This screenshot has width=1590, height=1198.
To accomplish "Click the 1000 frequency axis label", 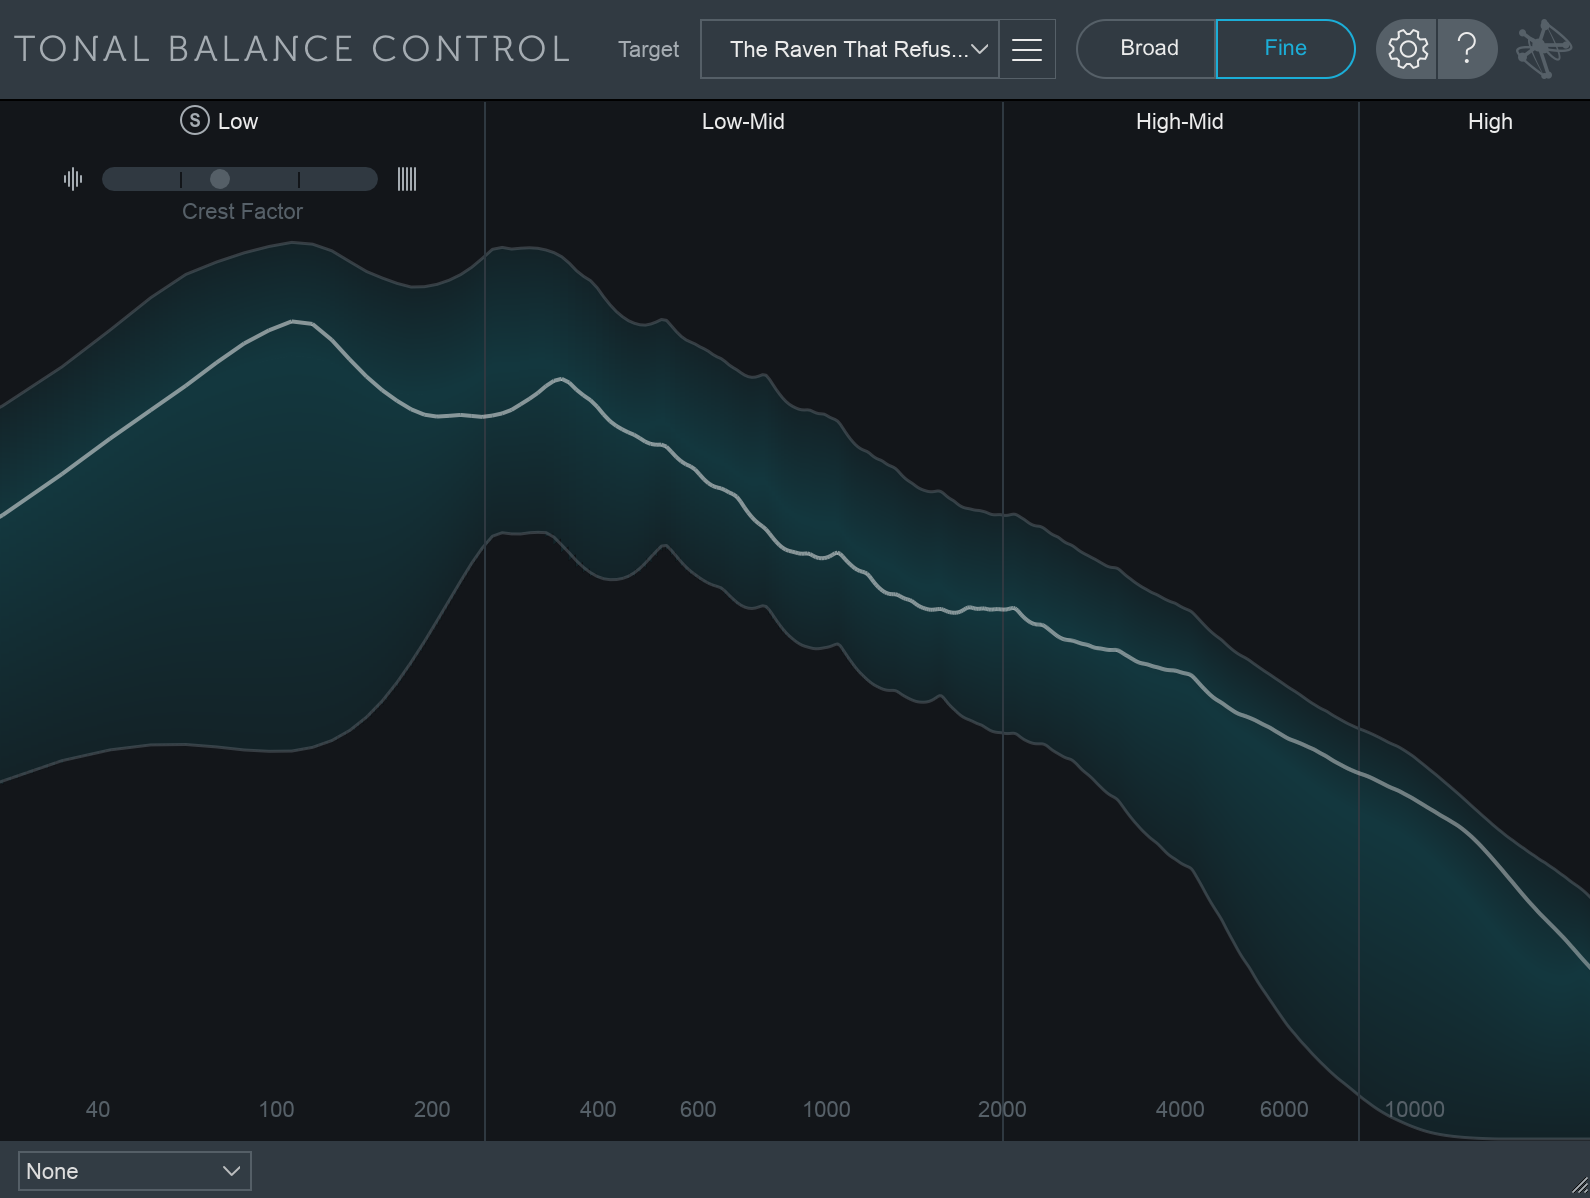I will click(x=827, y=1109).
